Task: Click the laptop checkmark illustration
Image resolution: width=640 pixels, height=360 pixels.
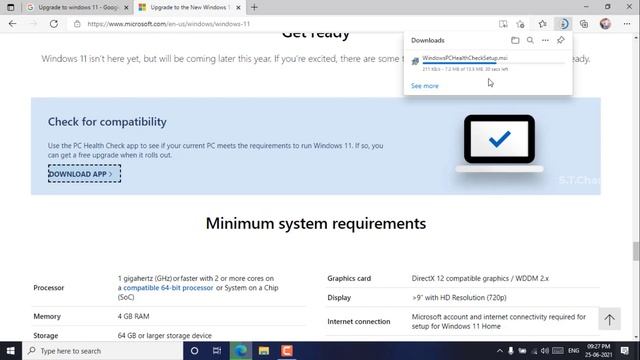Action: point(499,143)
